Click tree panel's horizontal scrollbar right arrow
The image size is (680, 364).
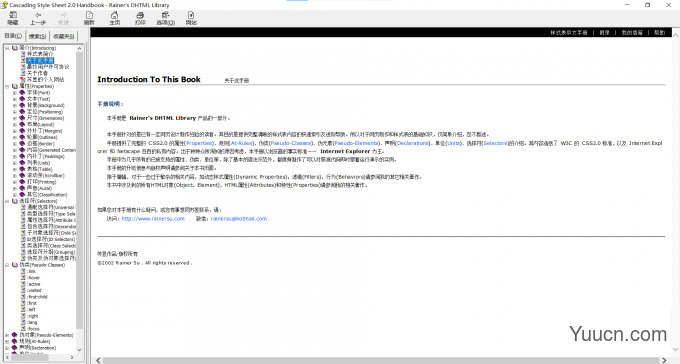72,357
